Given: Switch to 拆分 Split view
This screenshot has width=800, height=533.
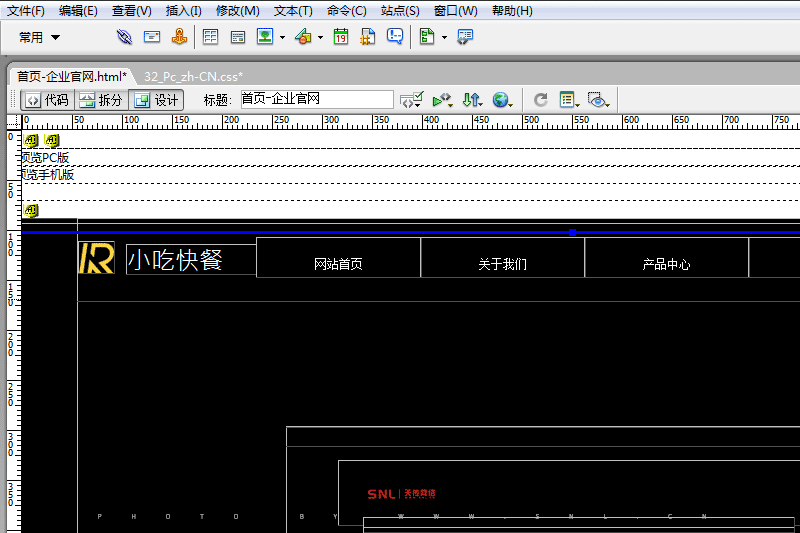Looking at the screenshot, I should 102,100.
